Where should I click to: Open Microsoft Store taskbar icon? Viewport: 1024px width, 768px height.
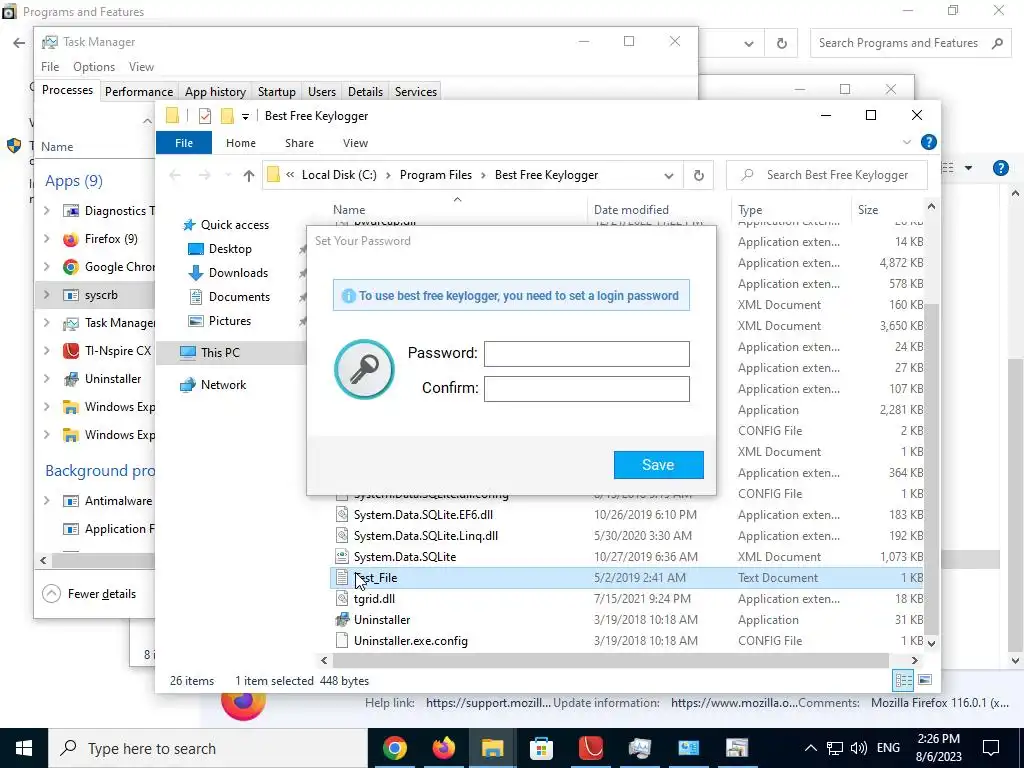tap(541, 748)
